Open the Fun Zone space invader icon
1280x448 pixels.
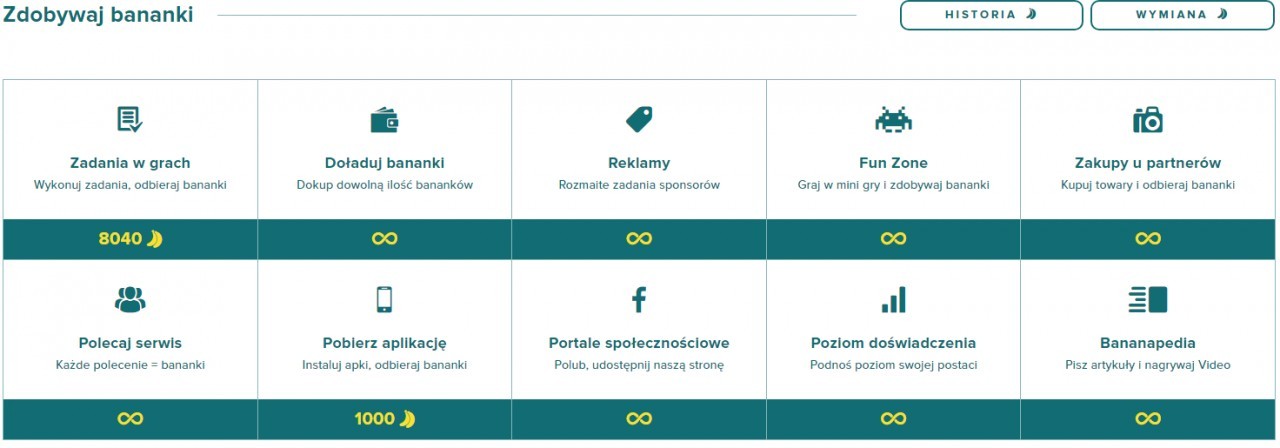(893, 120)
